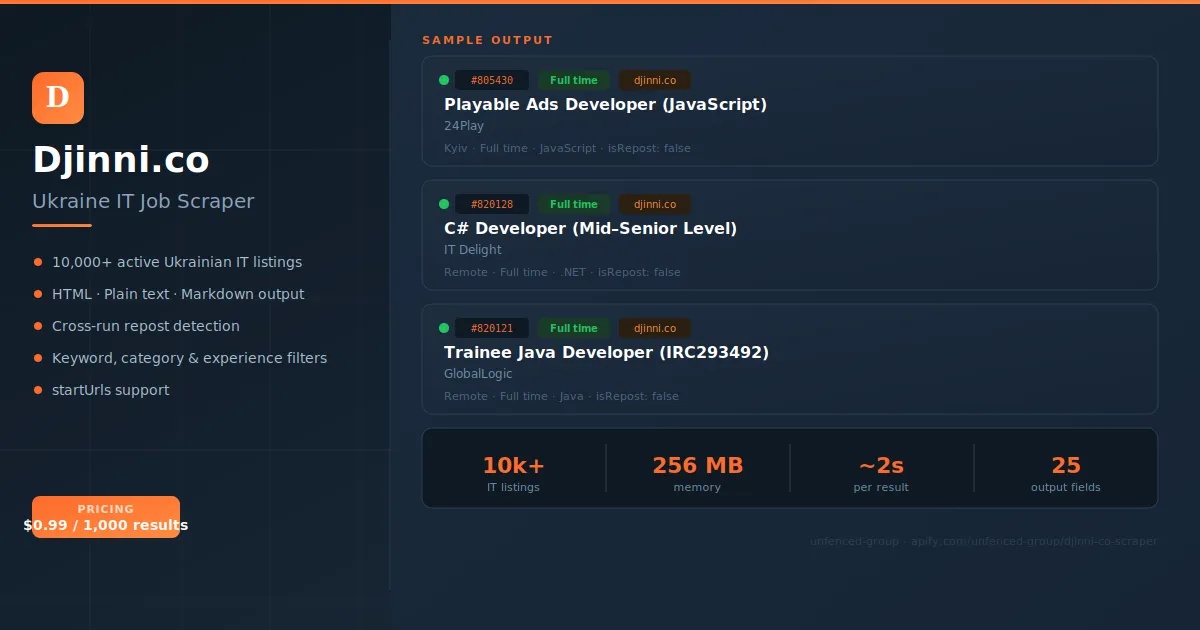Screen dimensions: 1200x630
Task: Select the SAMPLE OUTPUT section header
Action: [487, 40]
